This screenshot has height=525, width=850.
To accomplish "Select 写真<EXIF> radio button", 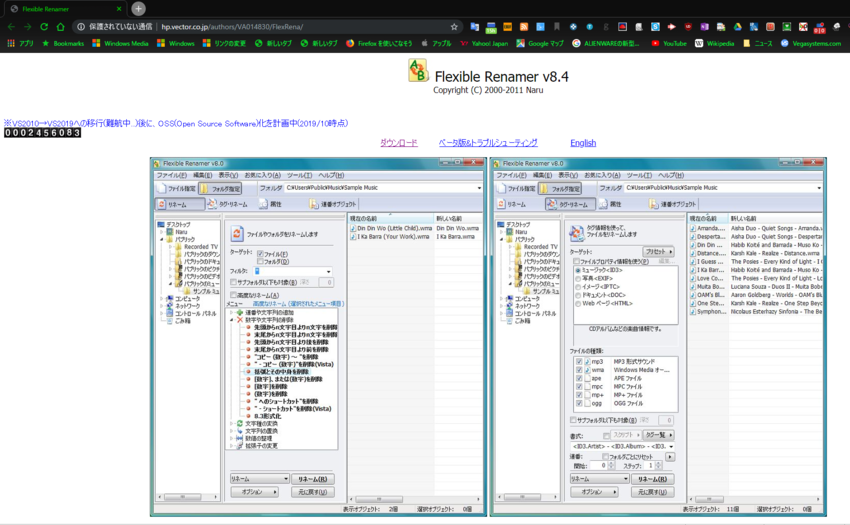I will (578, 278).
